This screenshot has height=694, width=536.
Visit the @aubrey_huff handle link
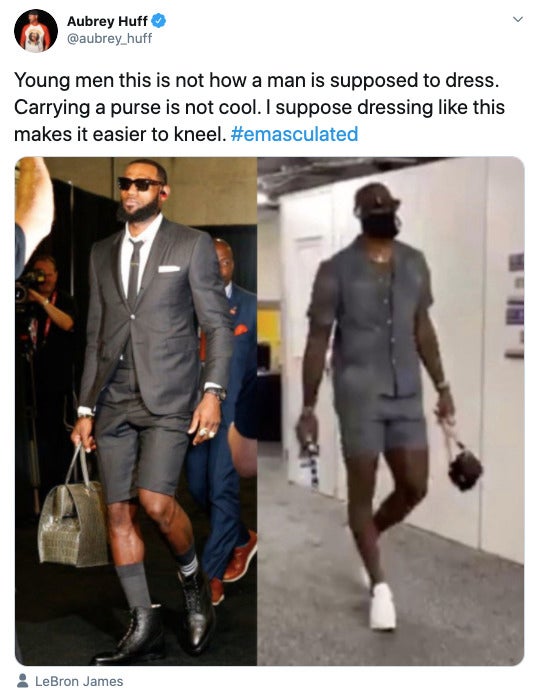coord(109,39)
